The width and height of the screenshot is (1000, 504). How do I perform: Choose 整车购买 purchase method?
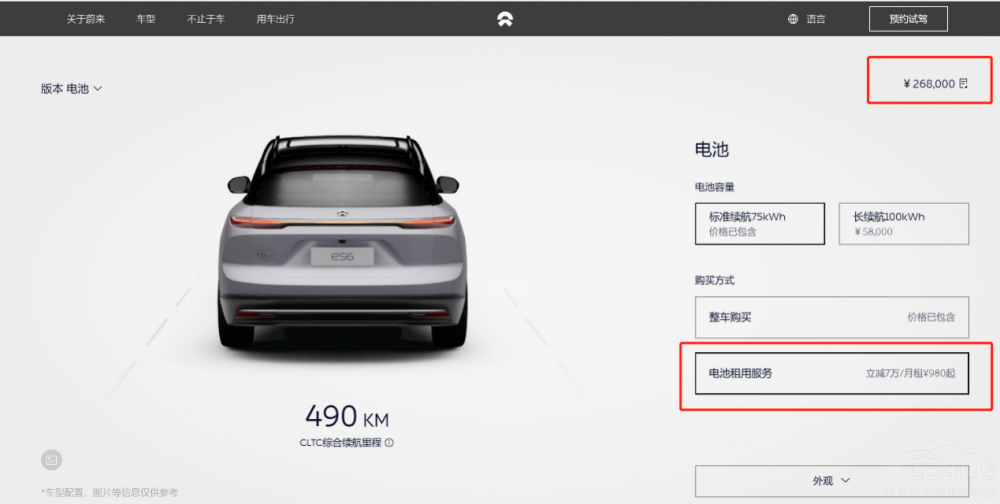(832, 317)
